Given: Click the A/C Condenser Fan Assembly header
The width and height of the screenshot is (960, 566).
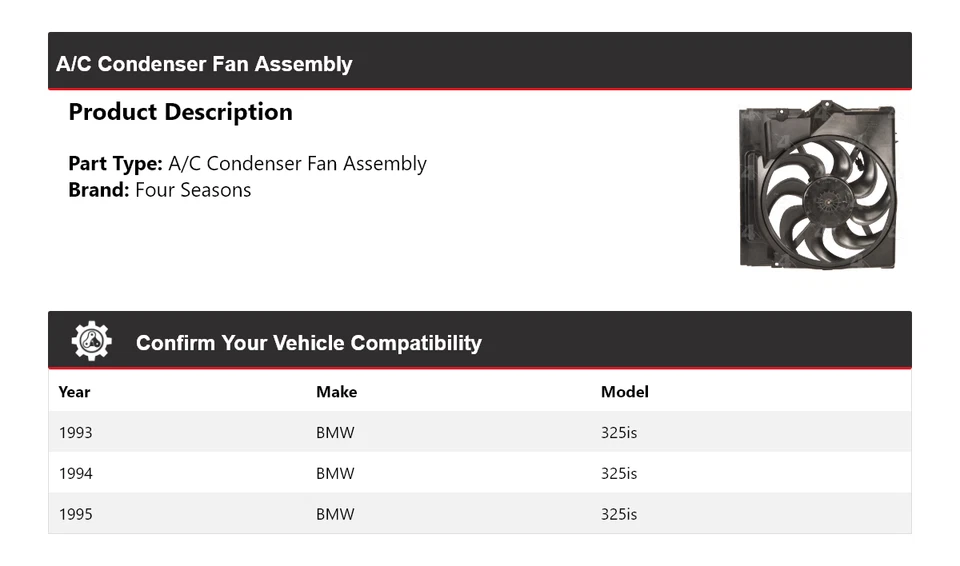Looking at the screenshot, I should point(204,64).
